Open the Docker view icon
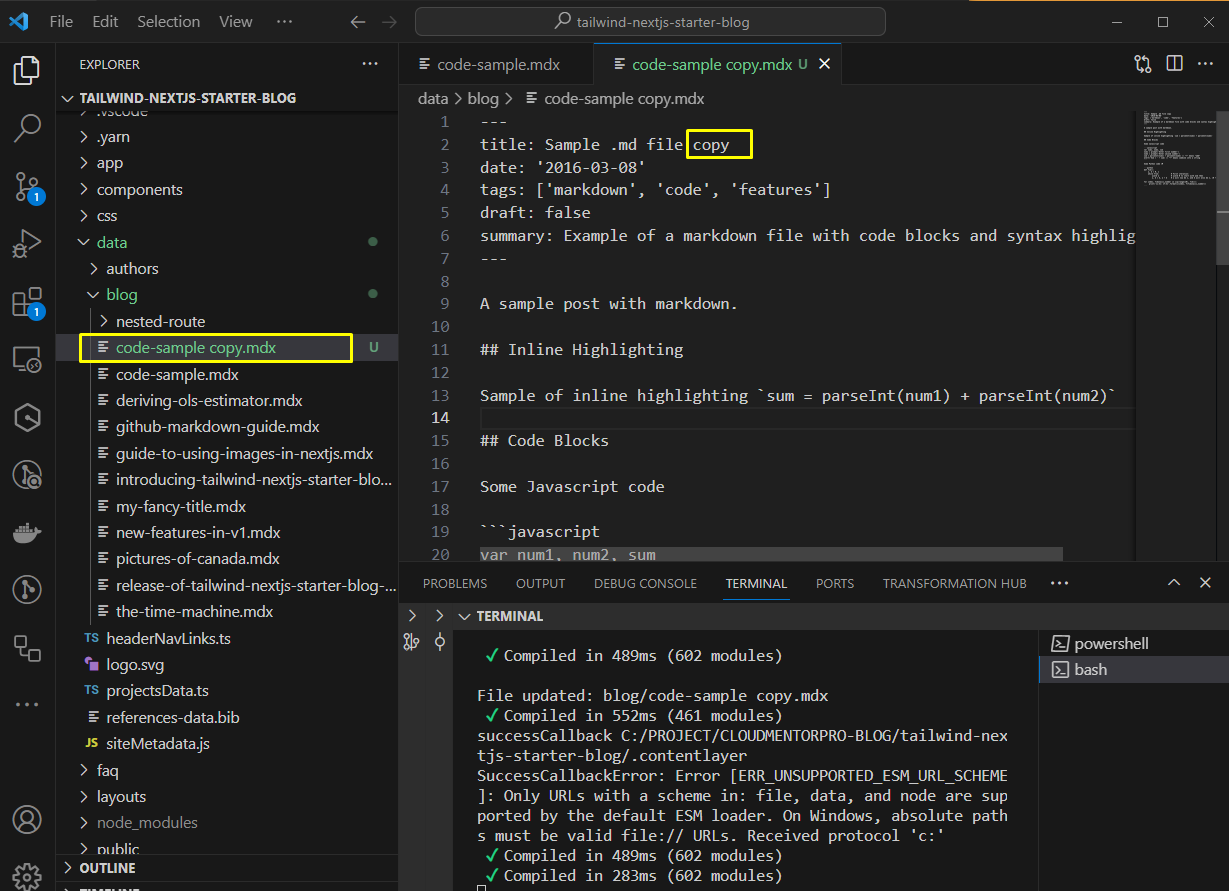This screenshot has width=1229, height=891. click(27, 532)
